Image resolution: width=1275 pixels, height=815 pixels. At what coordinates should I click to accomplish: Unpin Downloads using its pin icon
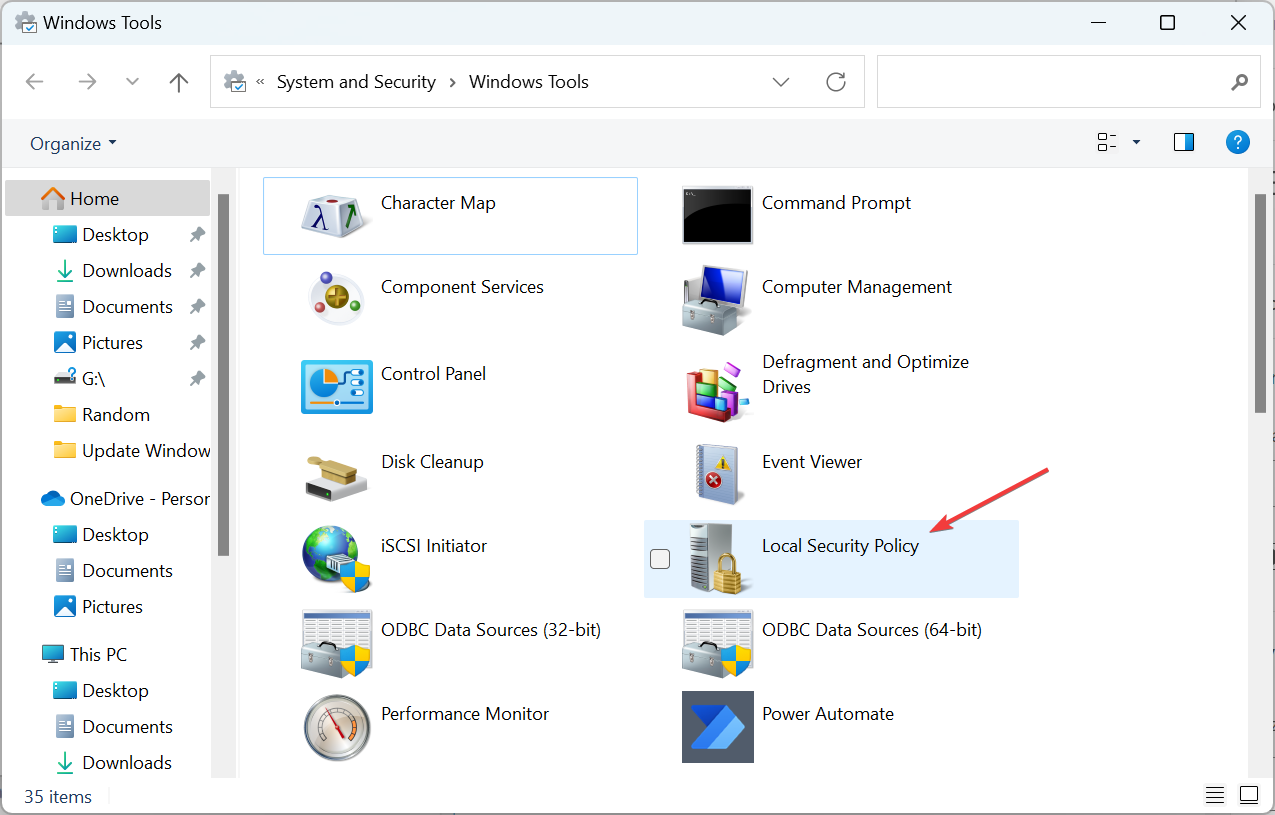coord(197,271)
